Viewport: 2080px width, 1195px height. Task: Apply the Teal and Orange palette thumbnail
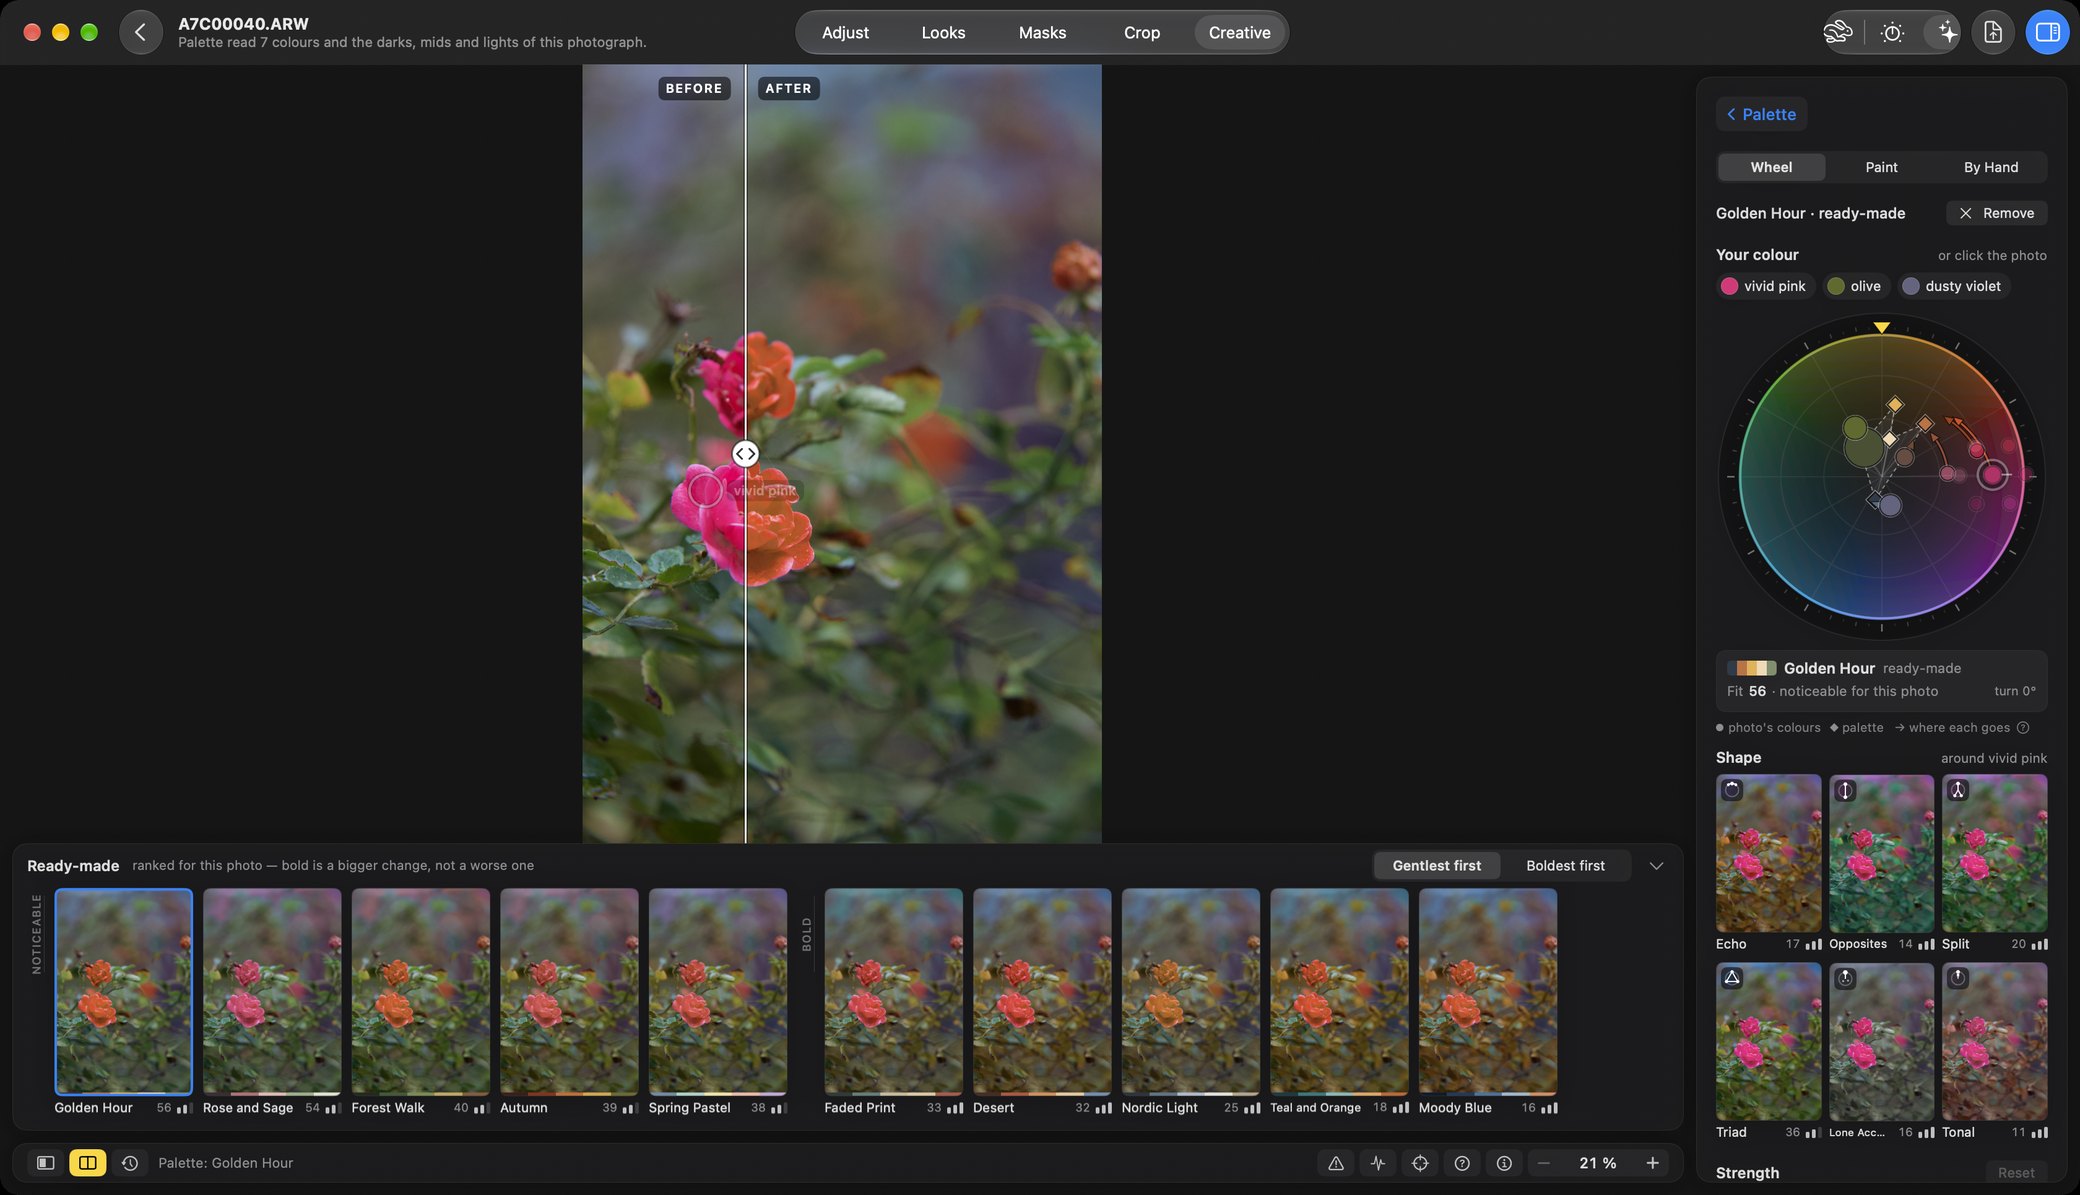tap(1339, 992)
